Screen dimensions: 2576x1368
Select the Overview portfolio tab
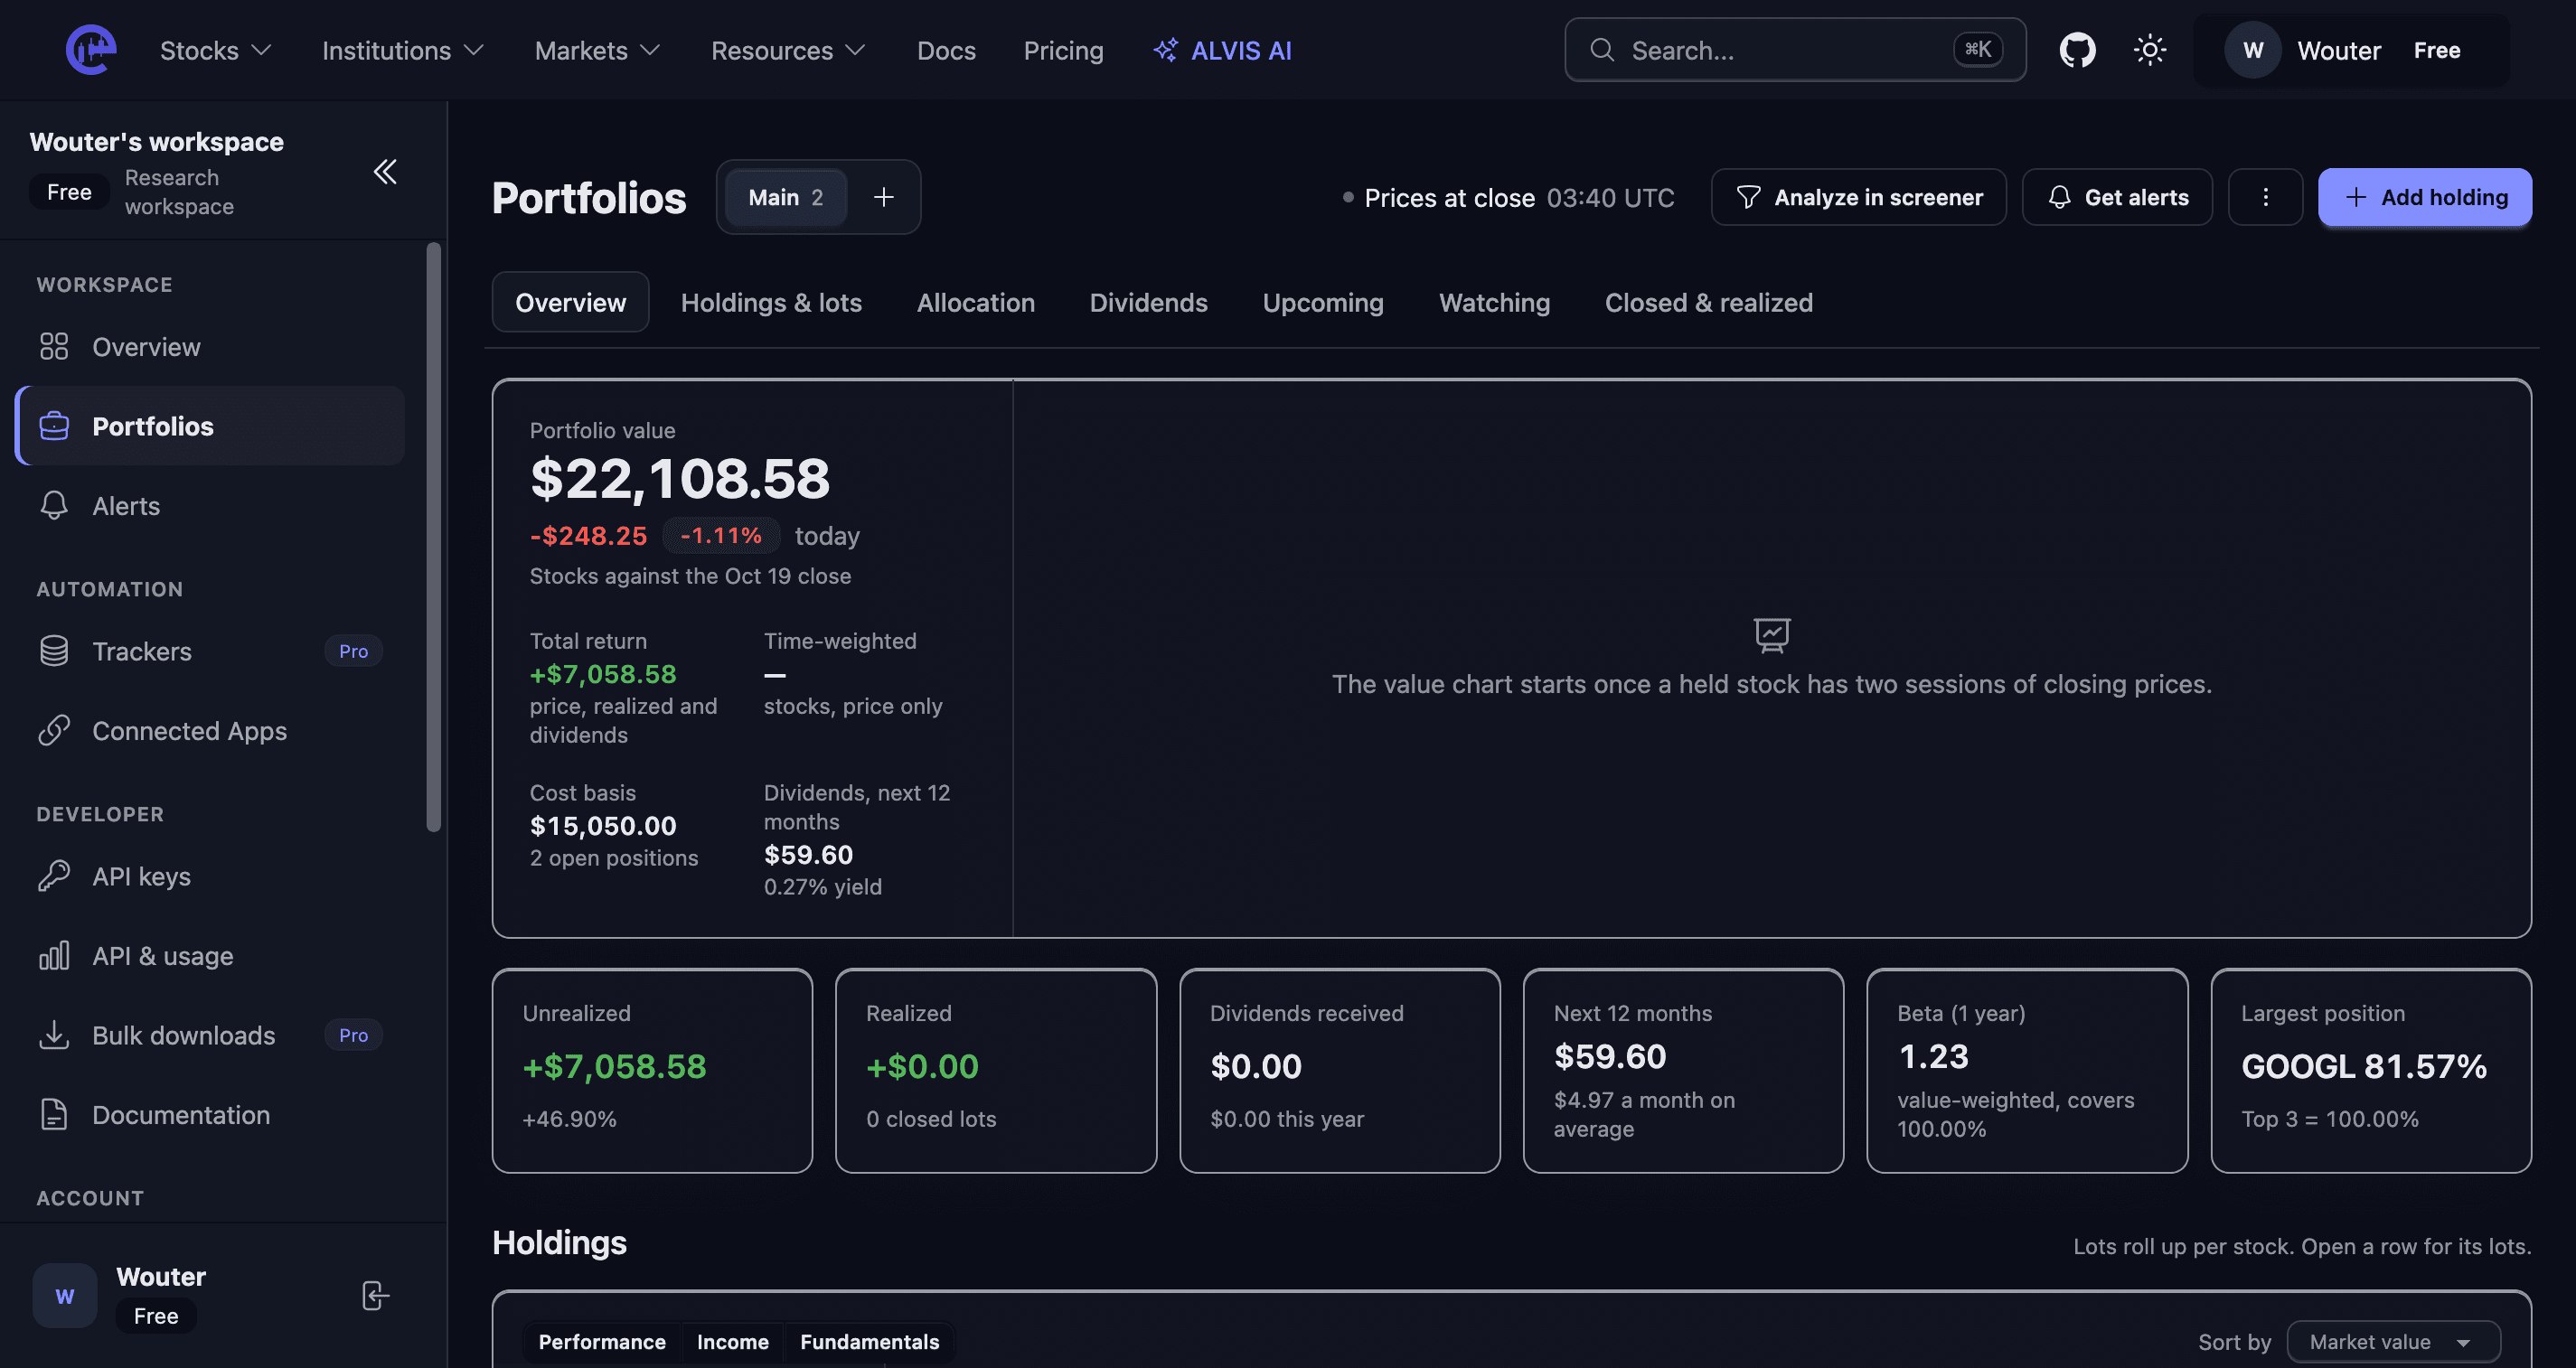[x=570, y=302]
